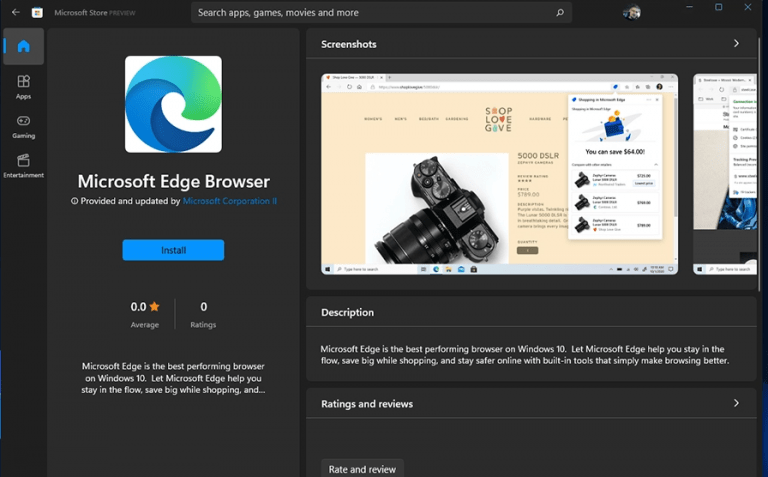The image size is (768, 477).
Task: Click the Ratings and reviews heading
Action: pyautogui.click(x=367, y=404)
